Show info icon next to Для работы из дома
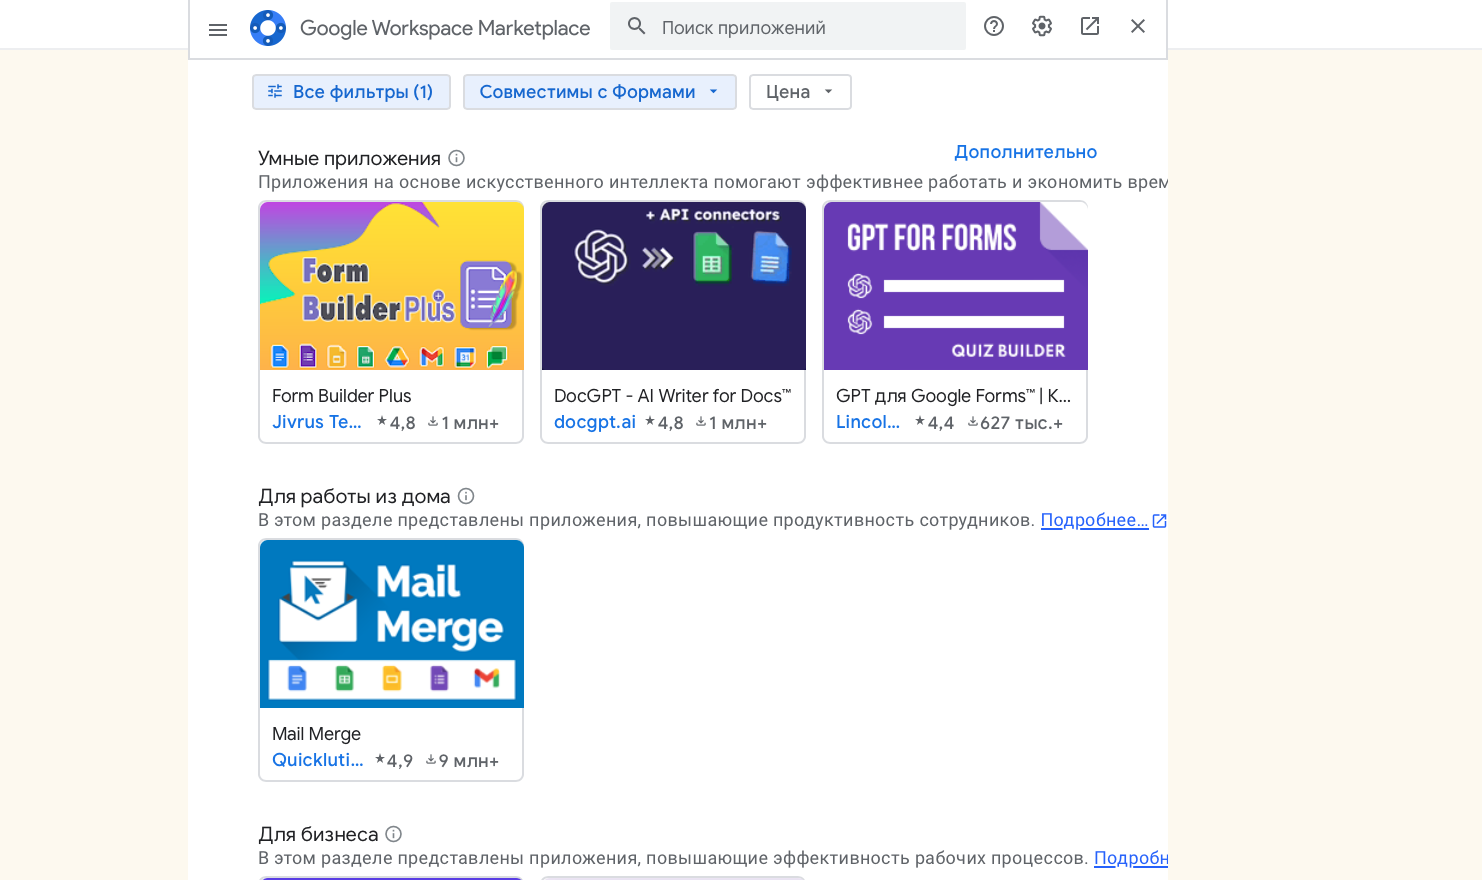The image size is (1482, 880). point(466,496)
